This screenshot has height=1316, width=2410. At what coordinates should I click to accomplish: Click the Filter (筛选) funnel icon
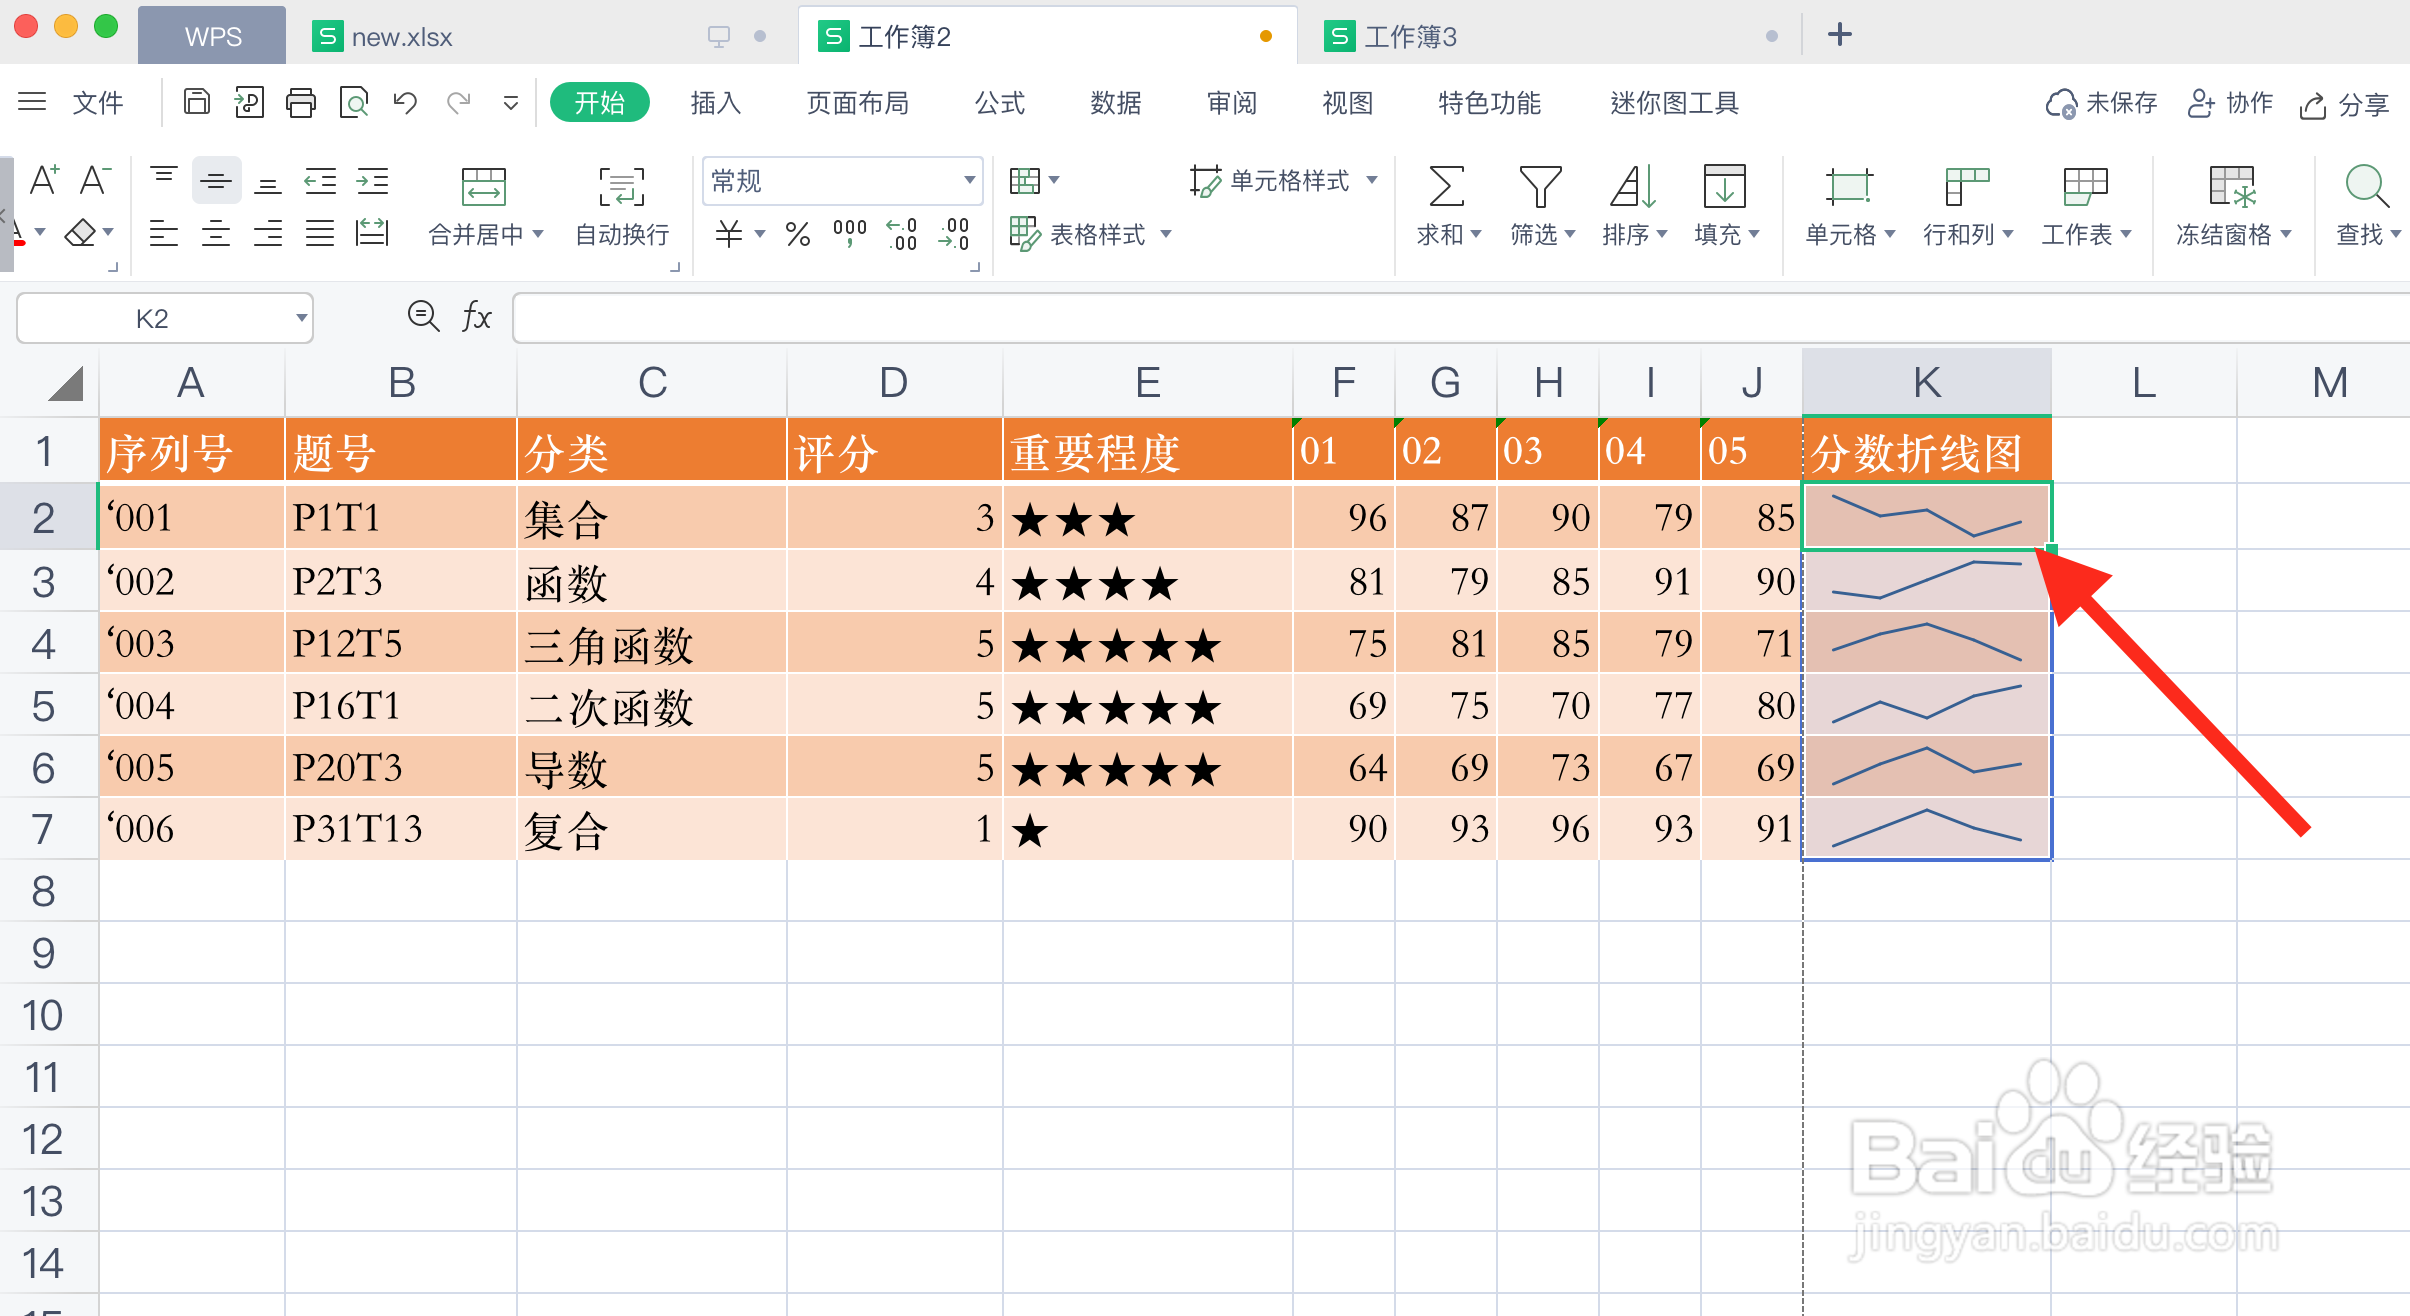(1540, 186)
